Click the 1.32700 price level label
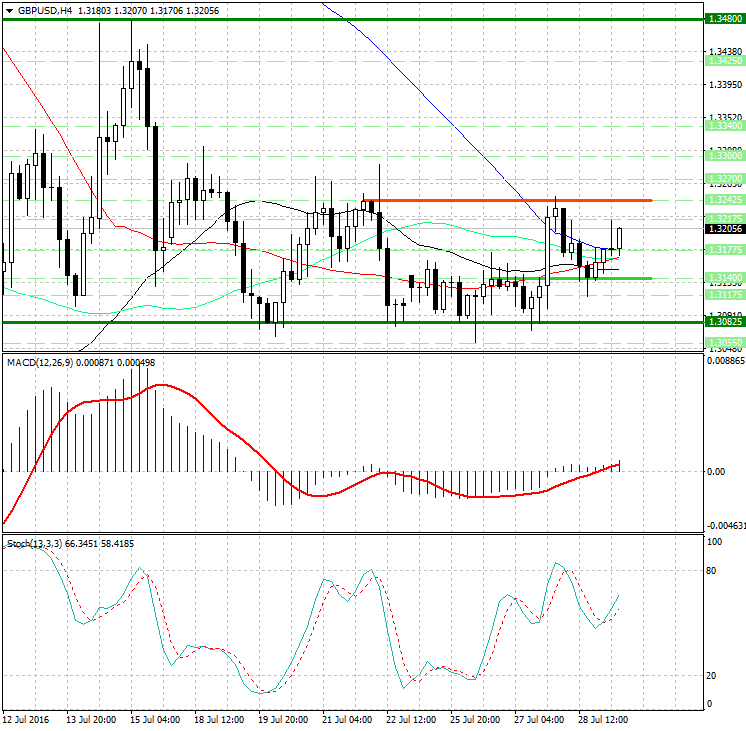 pyautogui.click(x=723, y=178)
